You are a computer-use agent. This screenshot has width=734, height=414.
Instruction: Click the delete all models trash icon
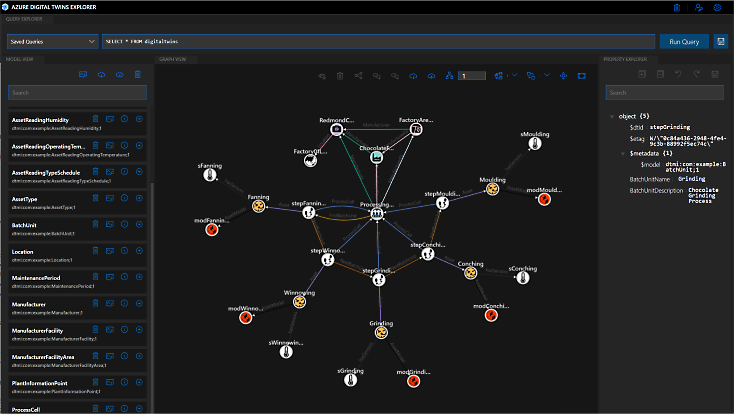click(138, 75)
